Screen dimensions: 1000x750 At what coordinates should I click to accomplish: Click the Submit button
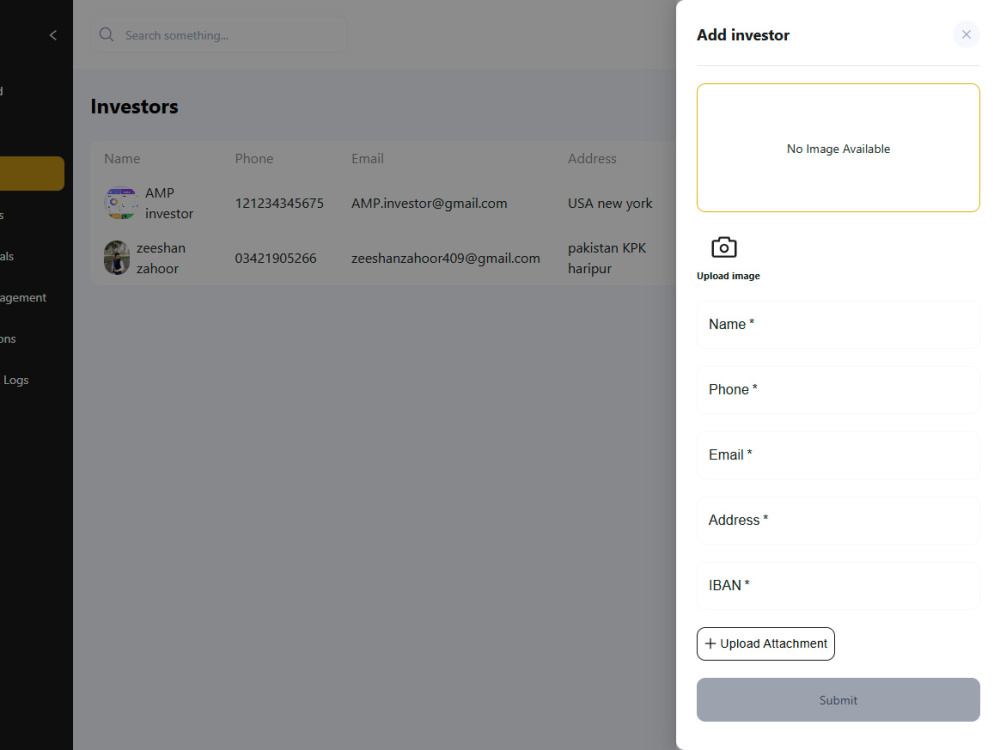coord(838,700)
